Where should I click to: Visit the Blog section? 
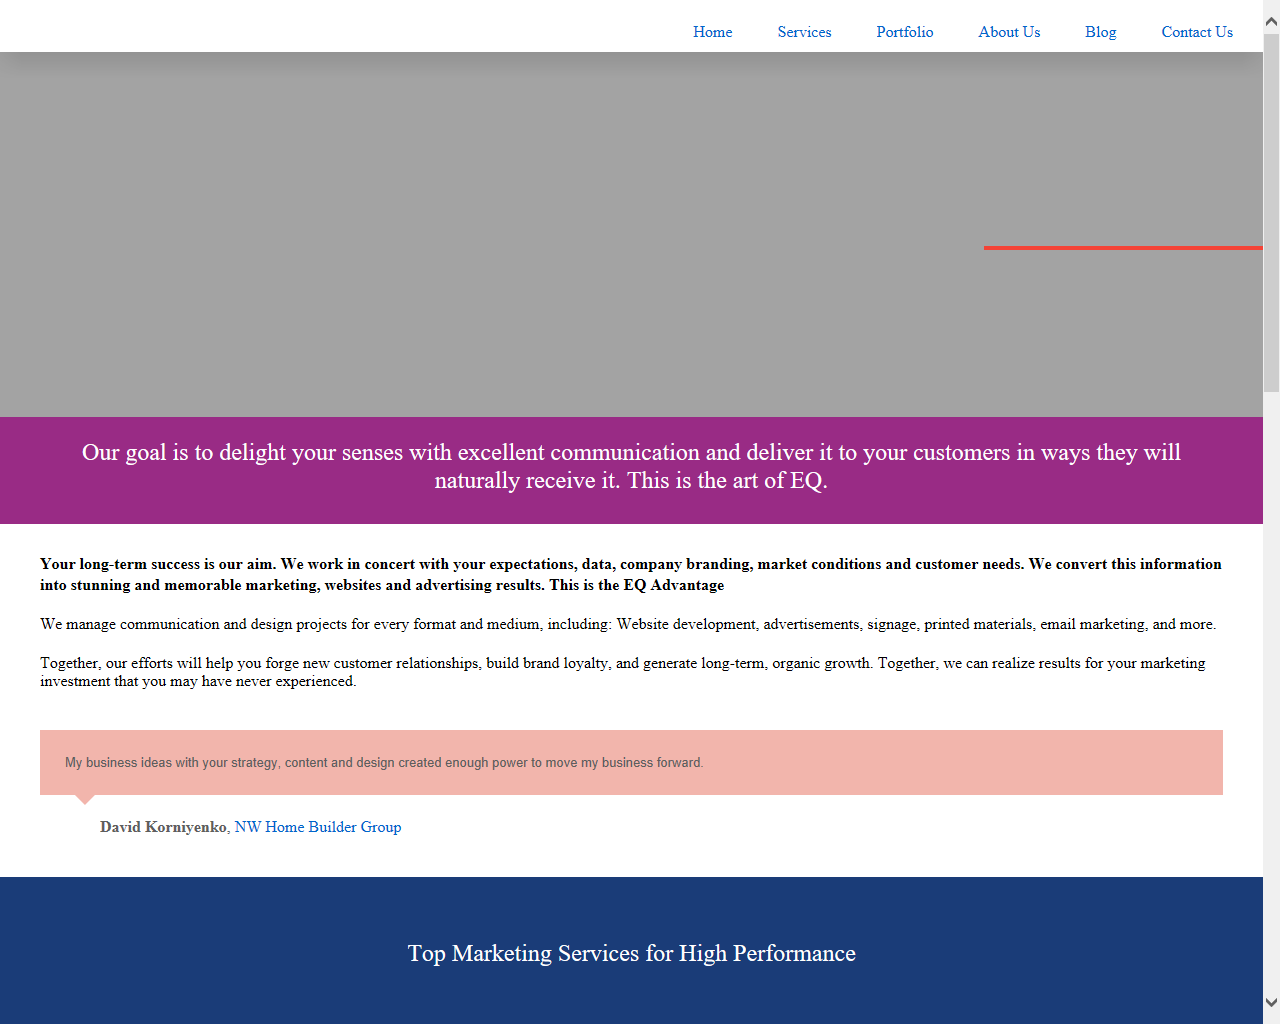tap(1100, 32)
